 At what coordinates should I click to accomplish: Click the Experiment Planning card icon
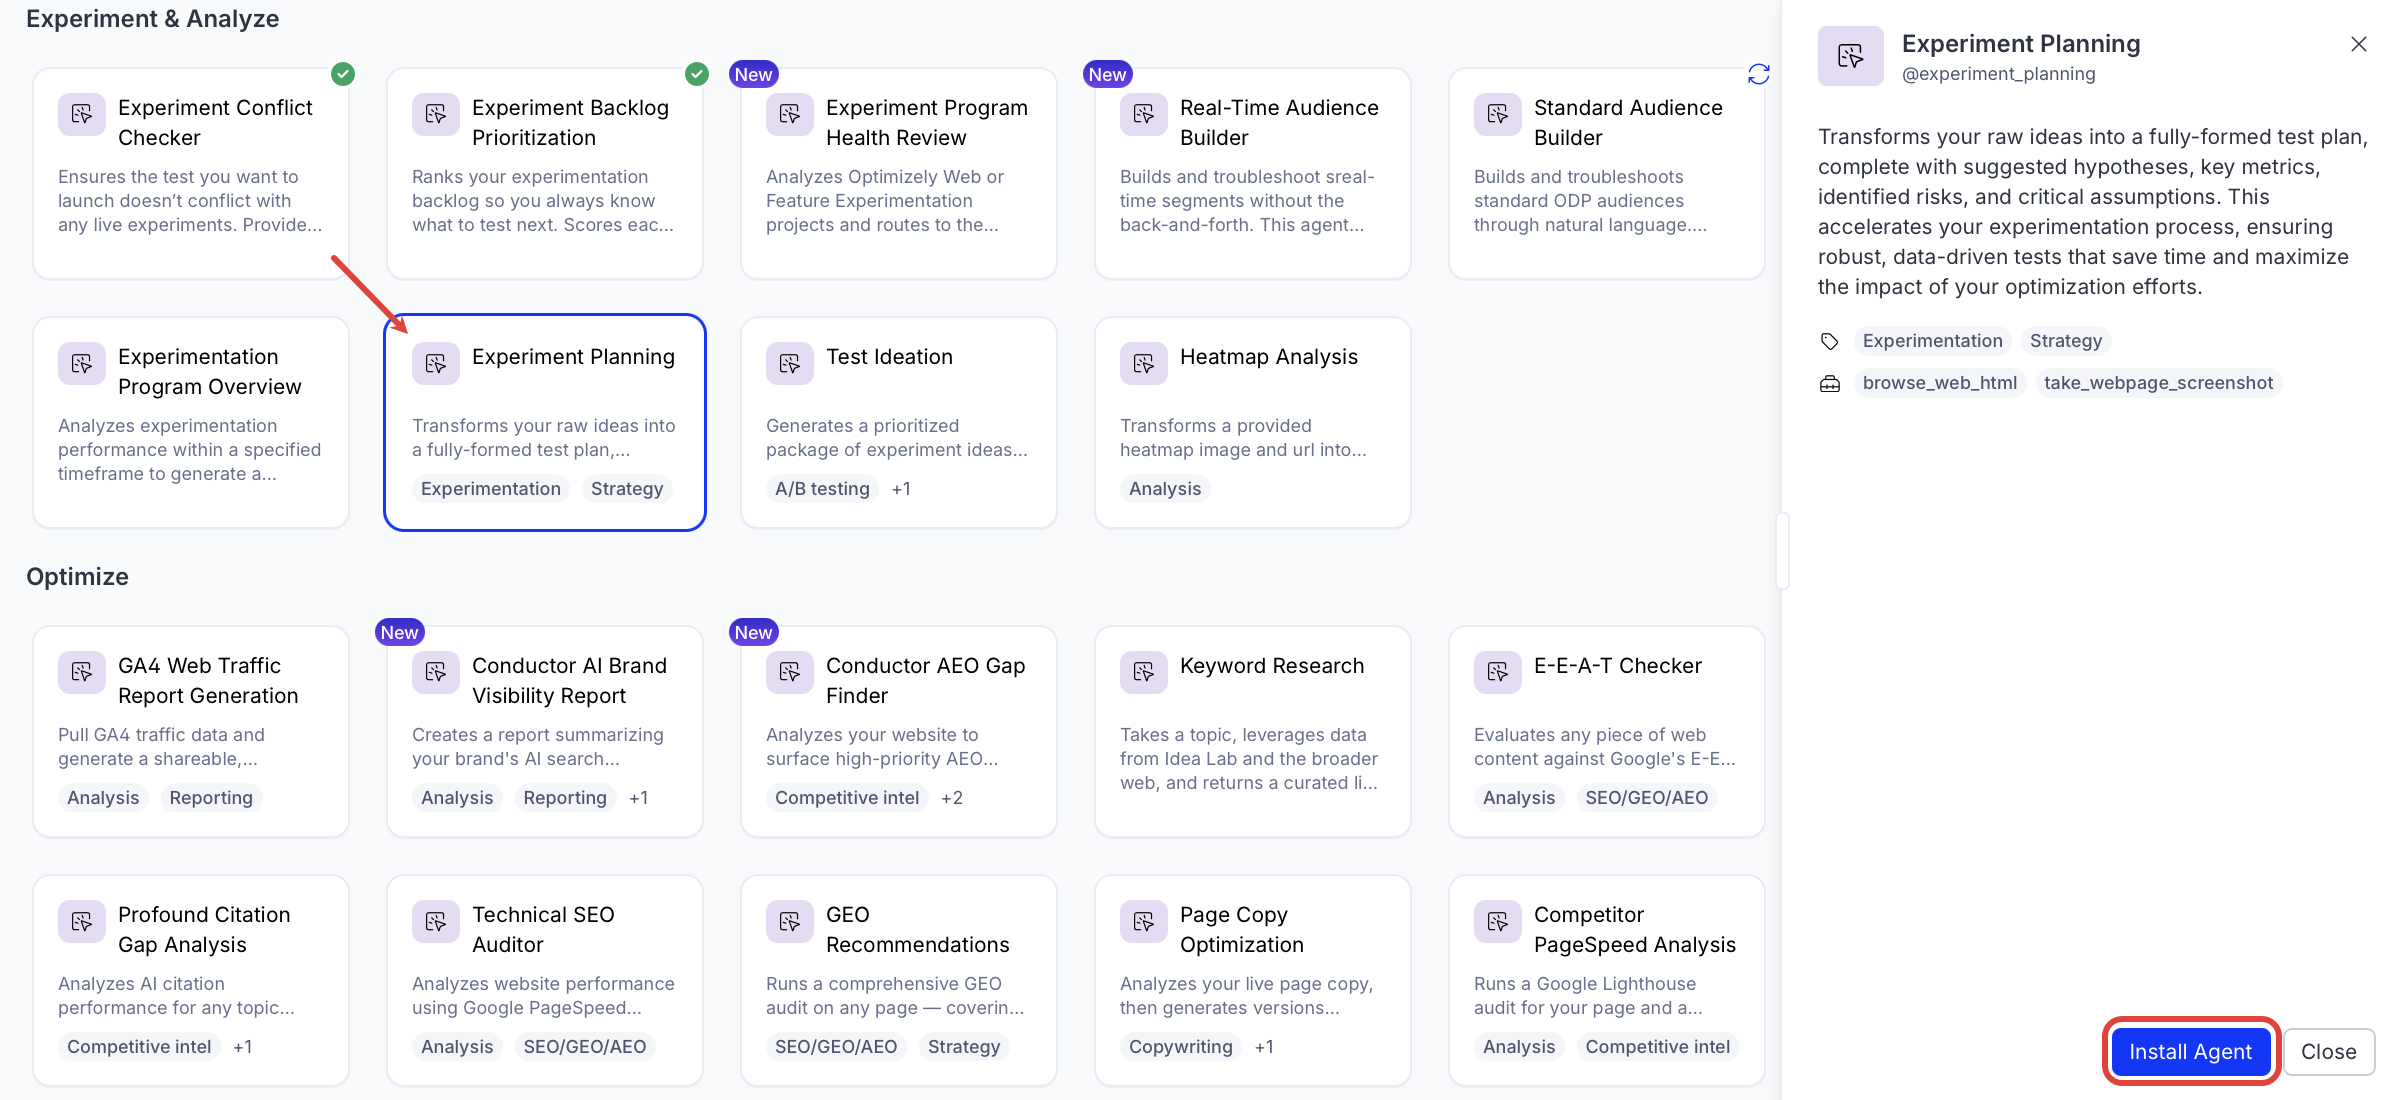436,363
